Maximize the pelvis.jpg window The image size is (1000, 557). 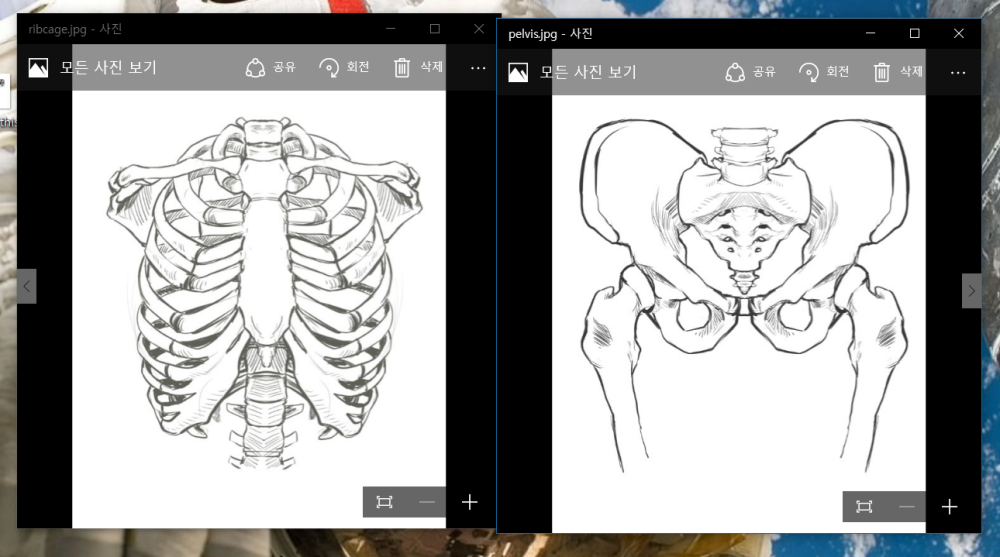[915, 33]
